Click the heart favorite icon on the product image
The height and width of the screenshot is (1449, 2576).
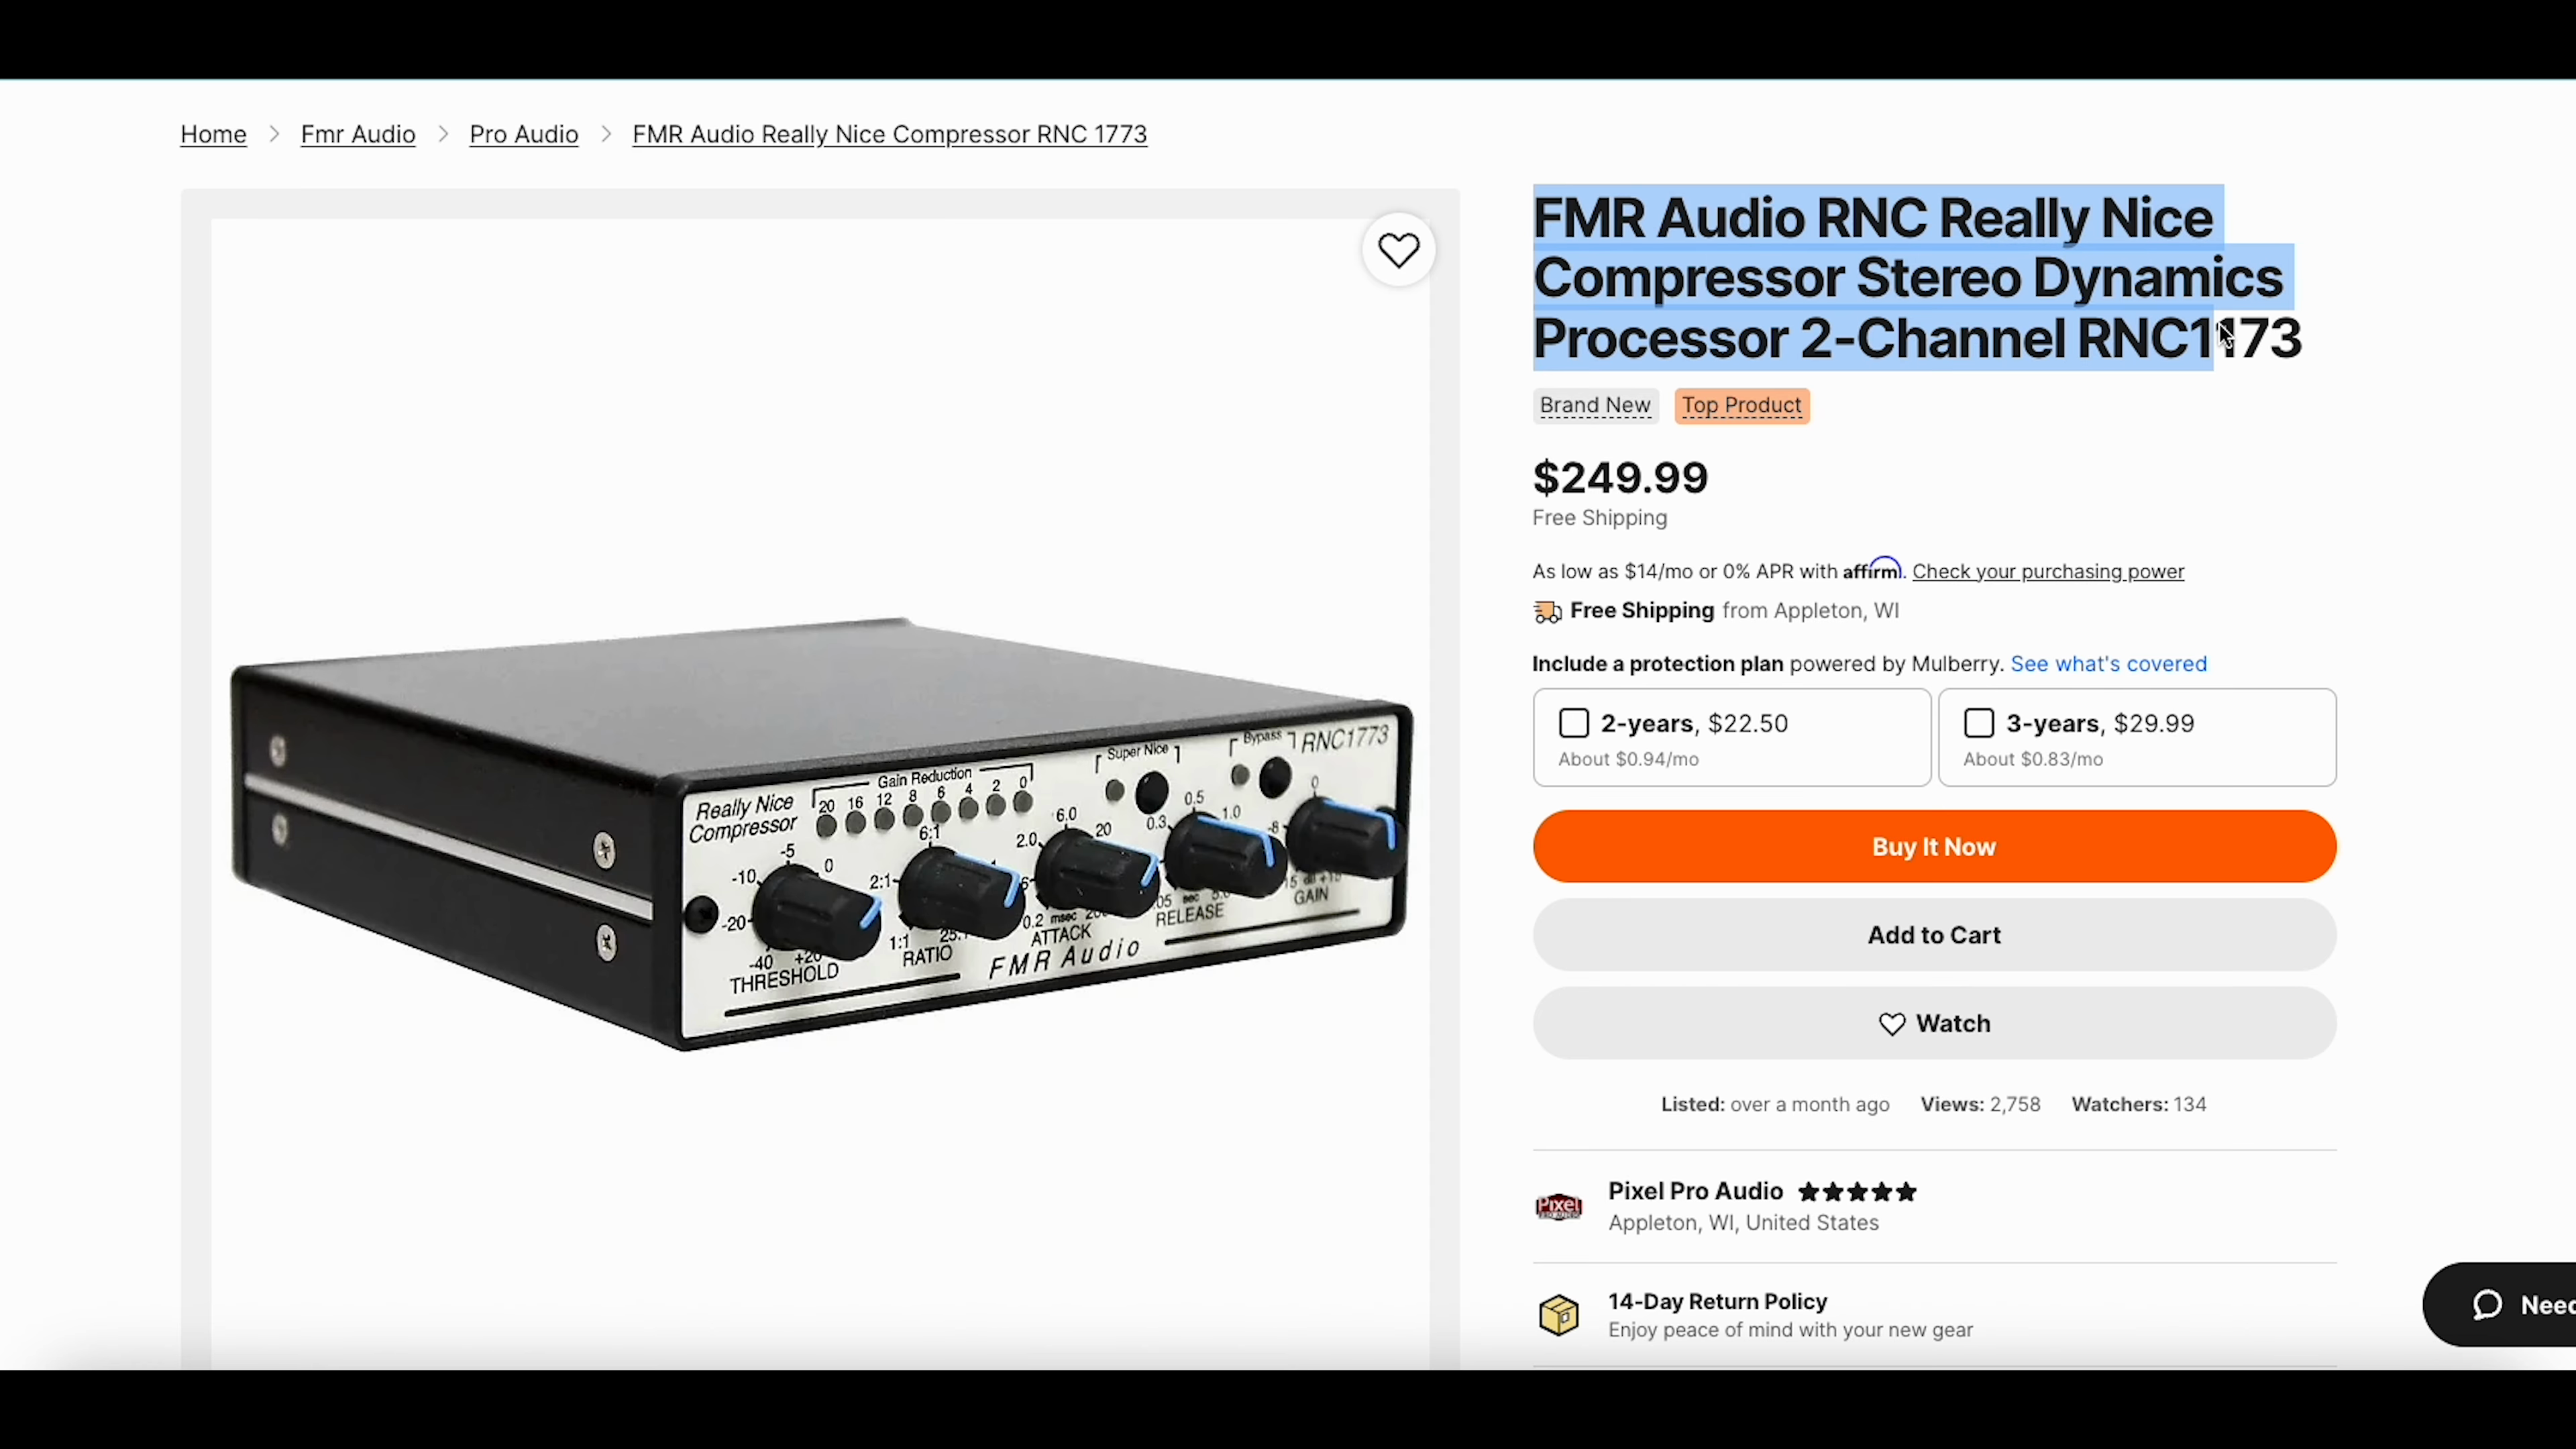pyautogui.click(x=1398, y=249)
